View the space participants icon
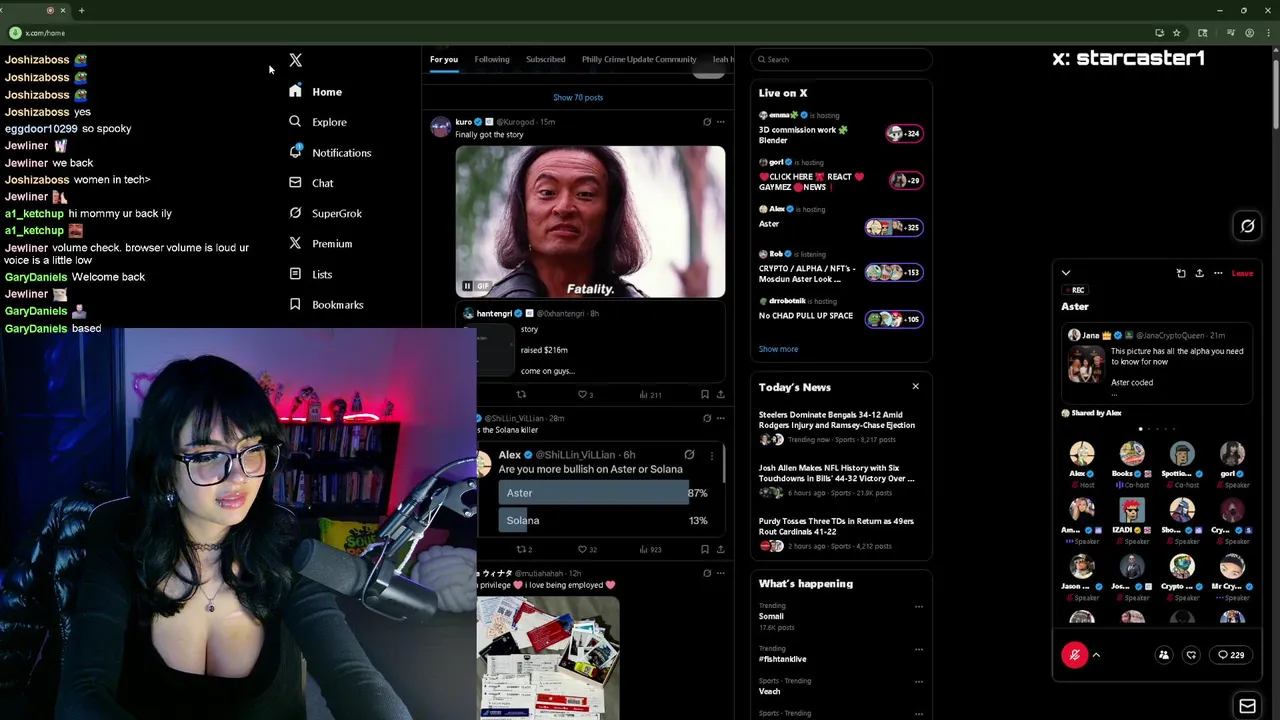 click(x=1164, y=655)
